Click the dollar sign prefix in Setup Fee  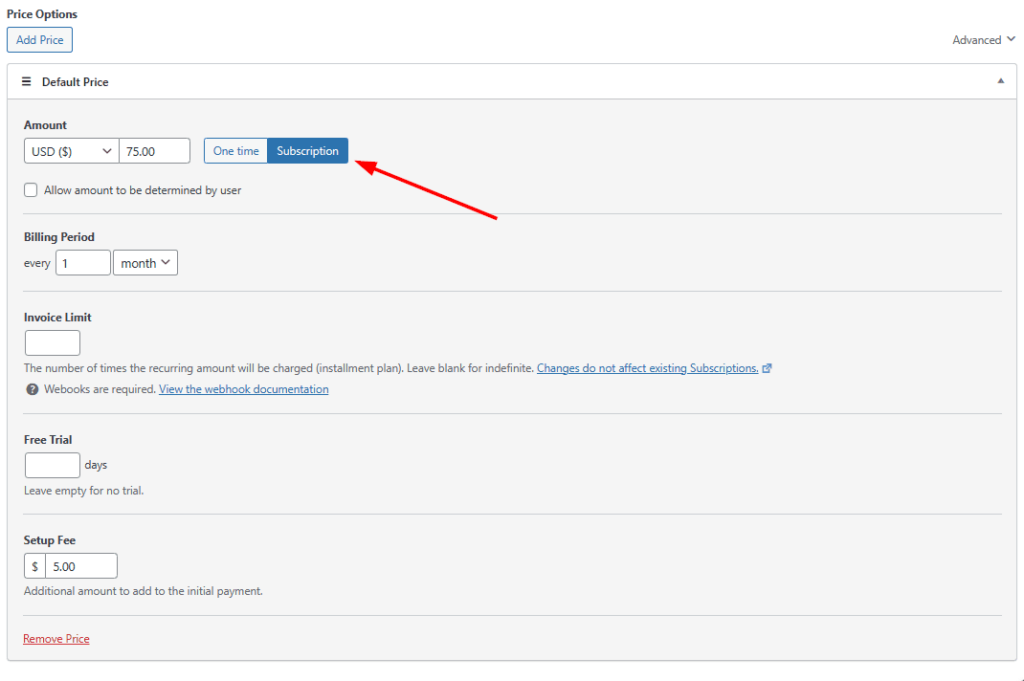click(35, 566)
